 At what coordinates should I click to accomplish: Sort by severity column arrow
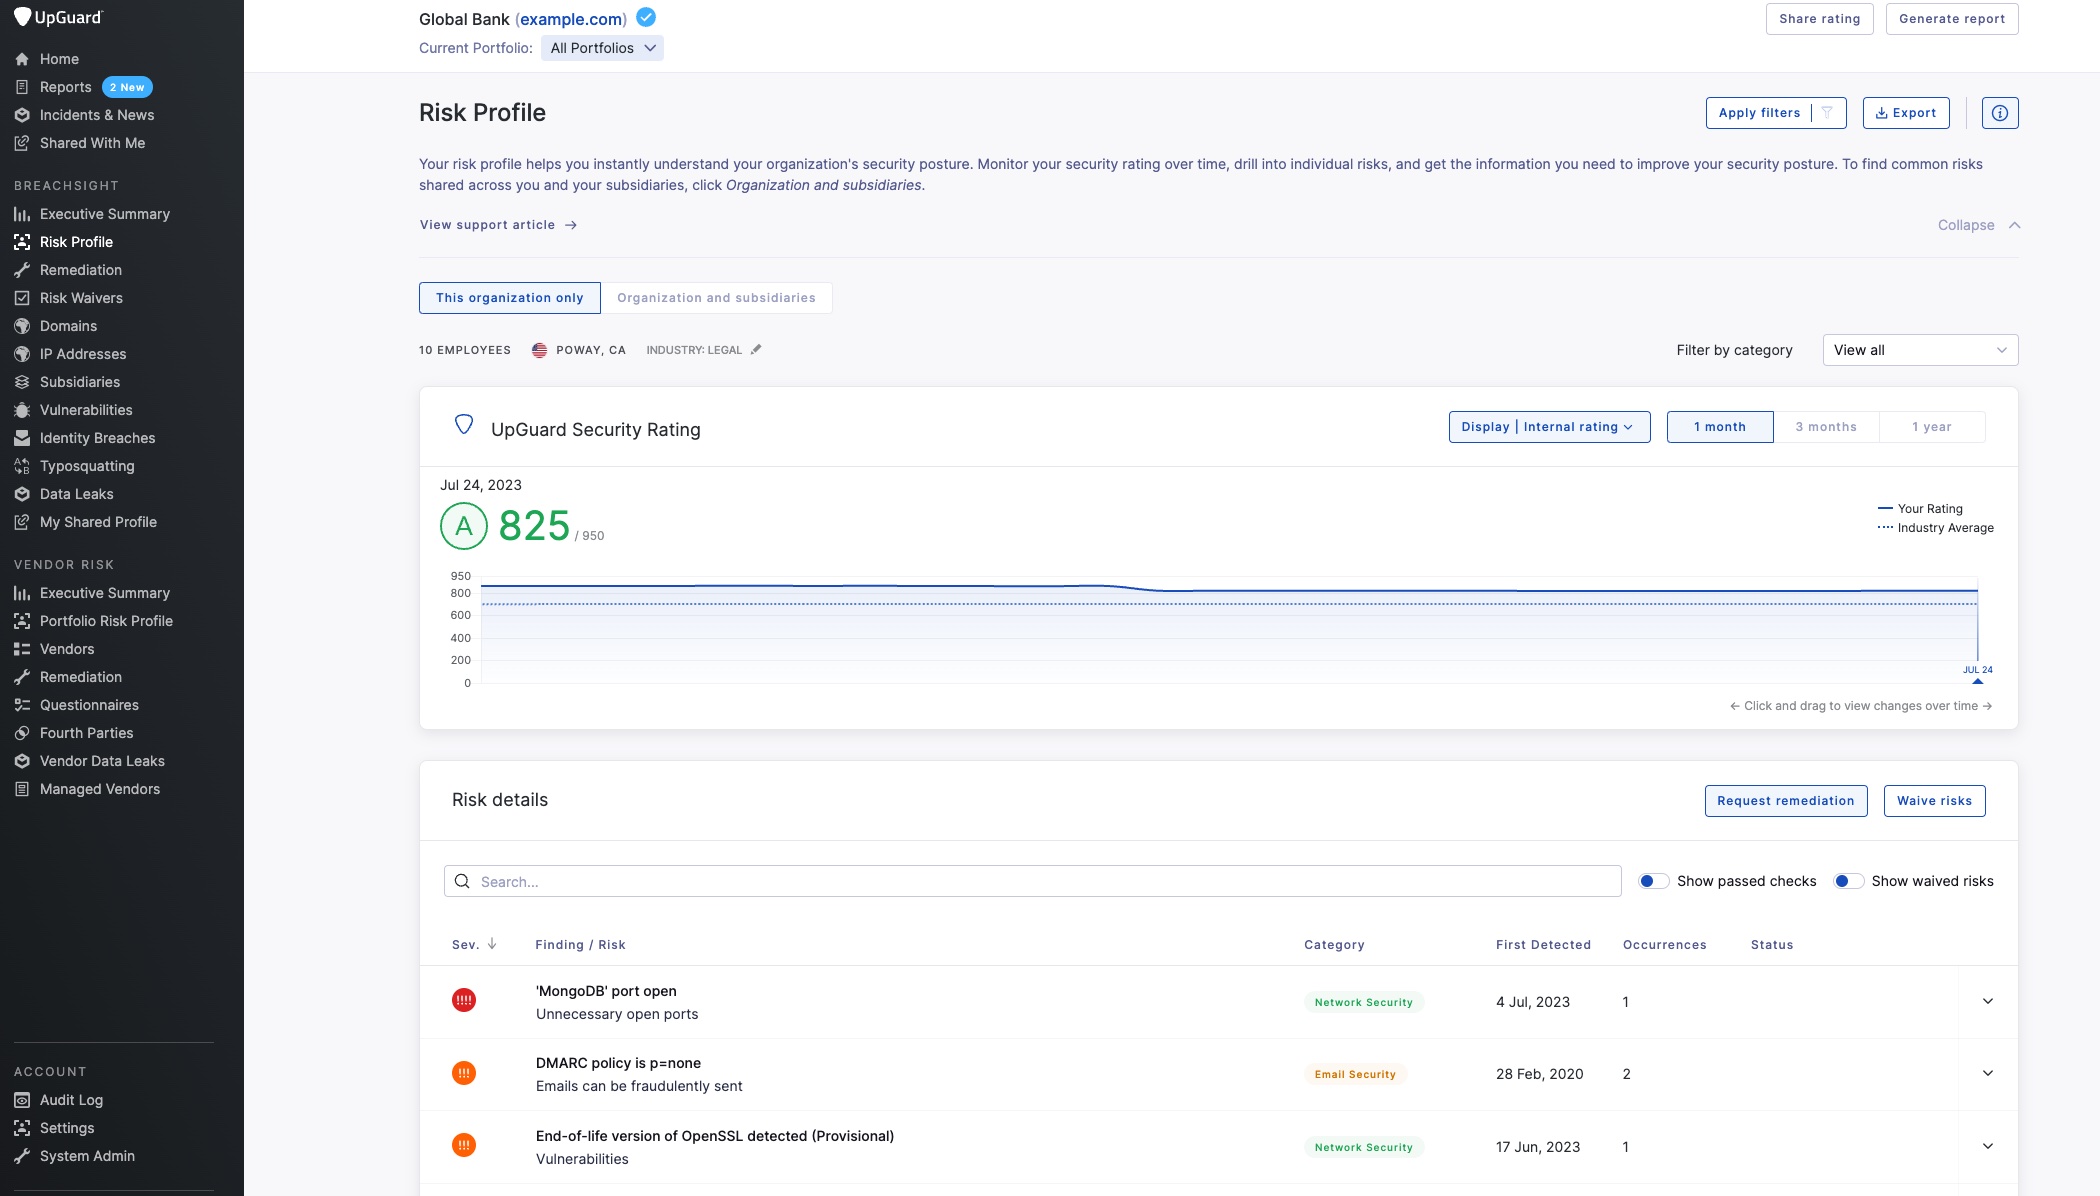492,944
